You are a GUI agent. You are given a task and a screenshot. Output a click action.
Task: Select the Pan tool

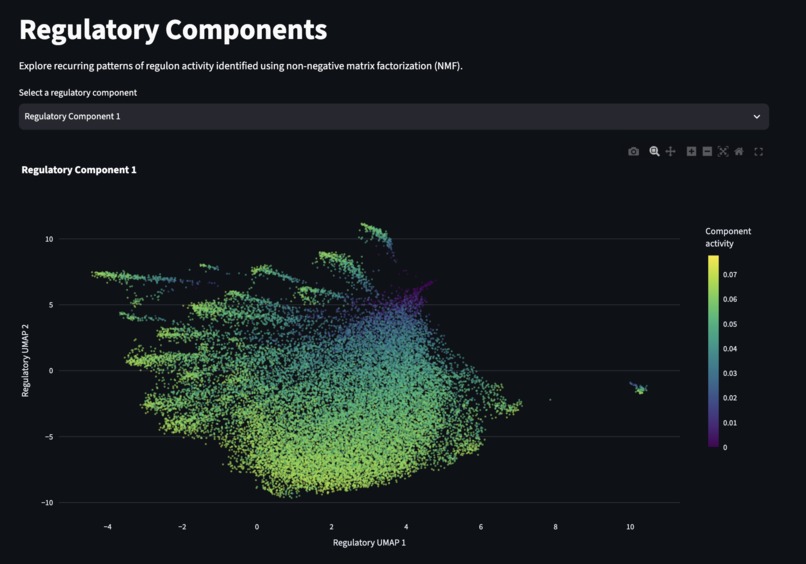point(670,151)
